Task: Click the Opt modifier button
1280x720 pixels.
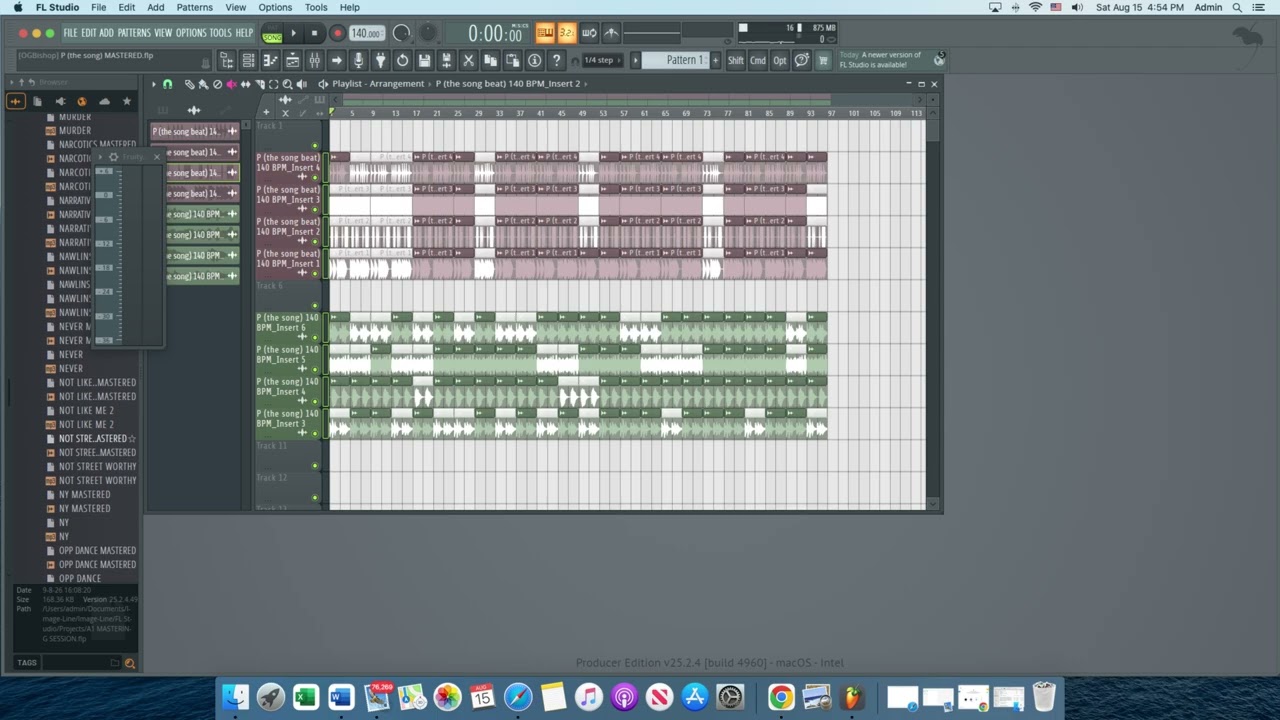Action: tap(780, 60)
